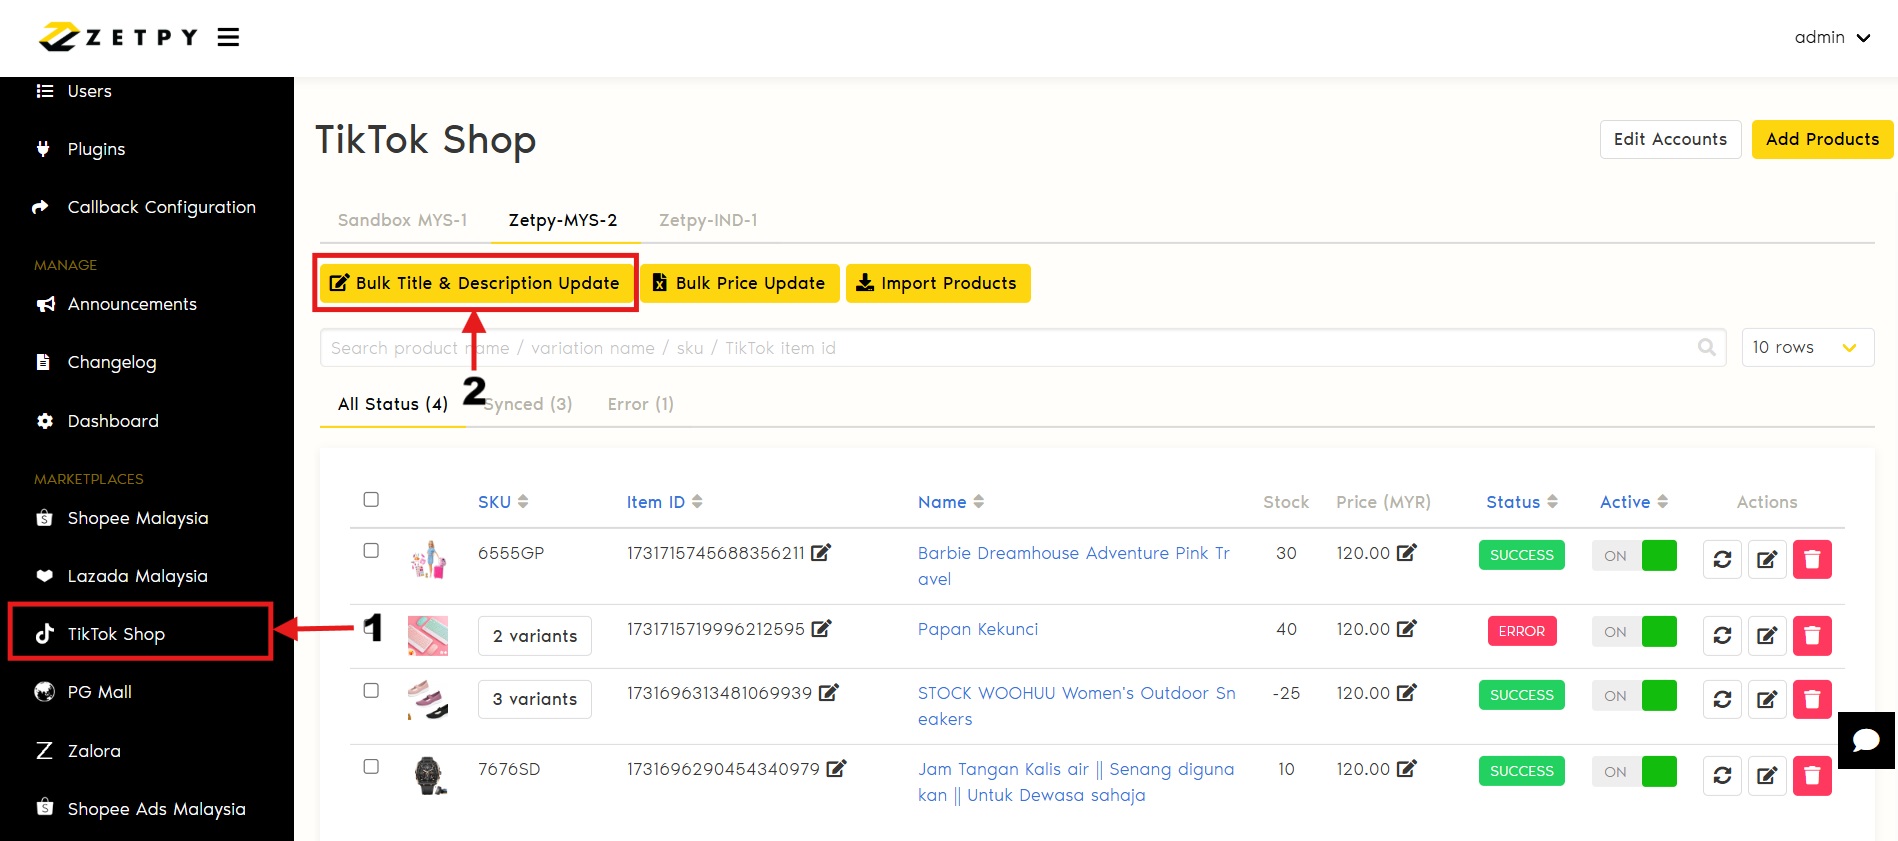The width and height of the screenshot is (1898, 841).
Task: Click the sync icon for Barbie Dreamhouse row
Action: [x=1722, y=559]
